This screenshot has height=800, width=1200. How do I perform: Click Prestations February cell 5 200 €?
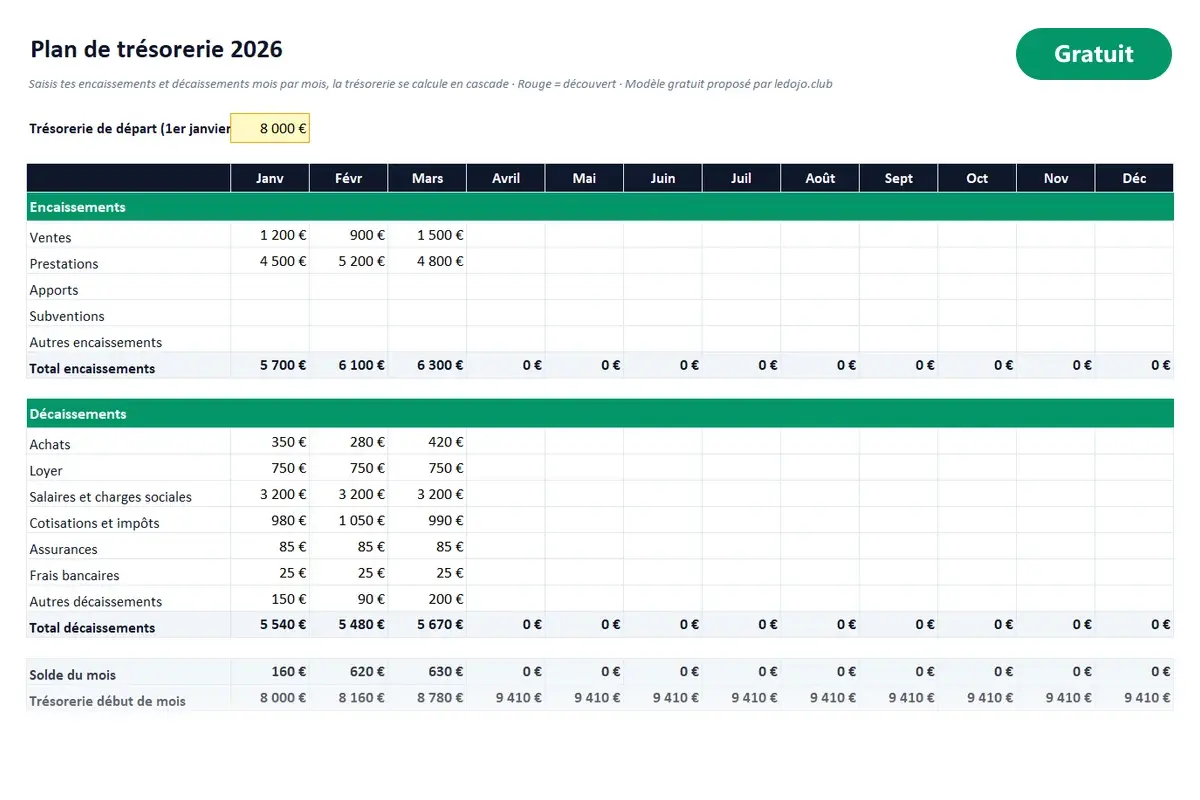coord(348,261)
